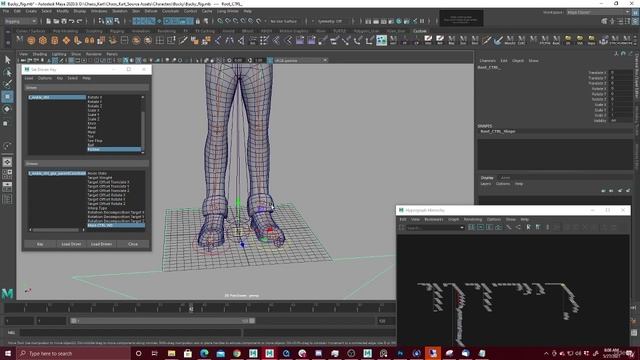Click the driven list horizontal scrollbar

[x=56, y=230]
